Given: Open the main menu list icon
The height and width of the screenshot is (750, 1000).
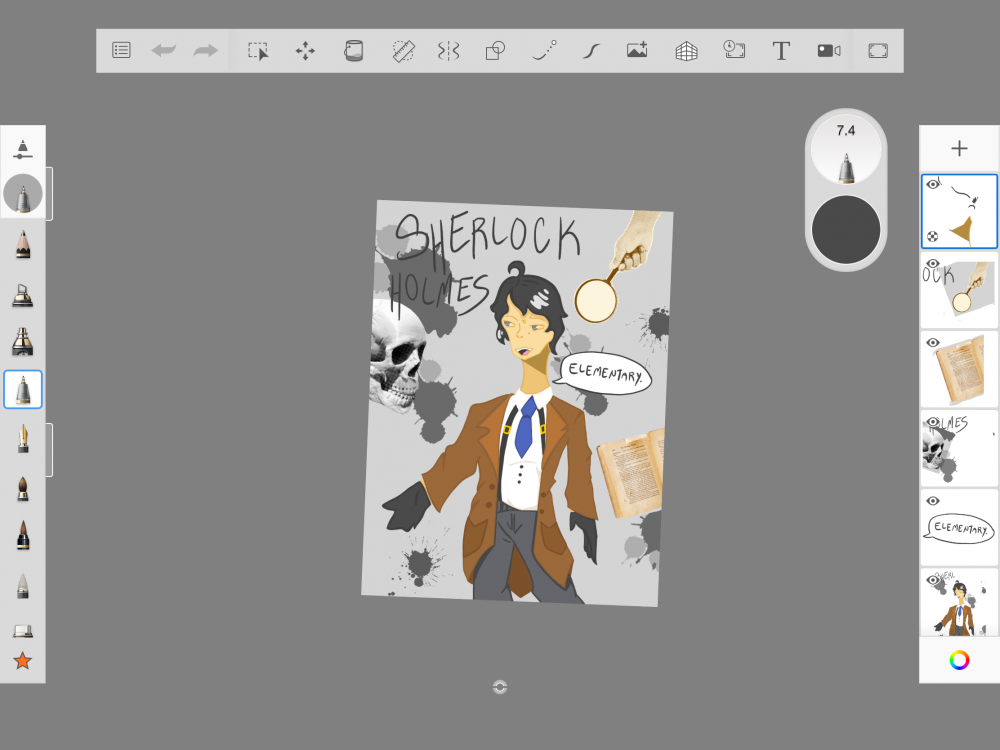Looking at the screenshot, I should (x=121, y=50).
